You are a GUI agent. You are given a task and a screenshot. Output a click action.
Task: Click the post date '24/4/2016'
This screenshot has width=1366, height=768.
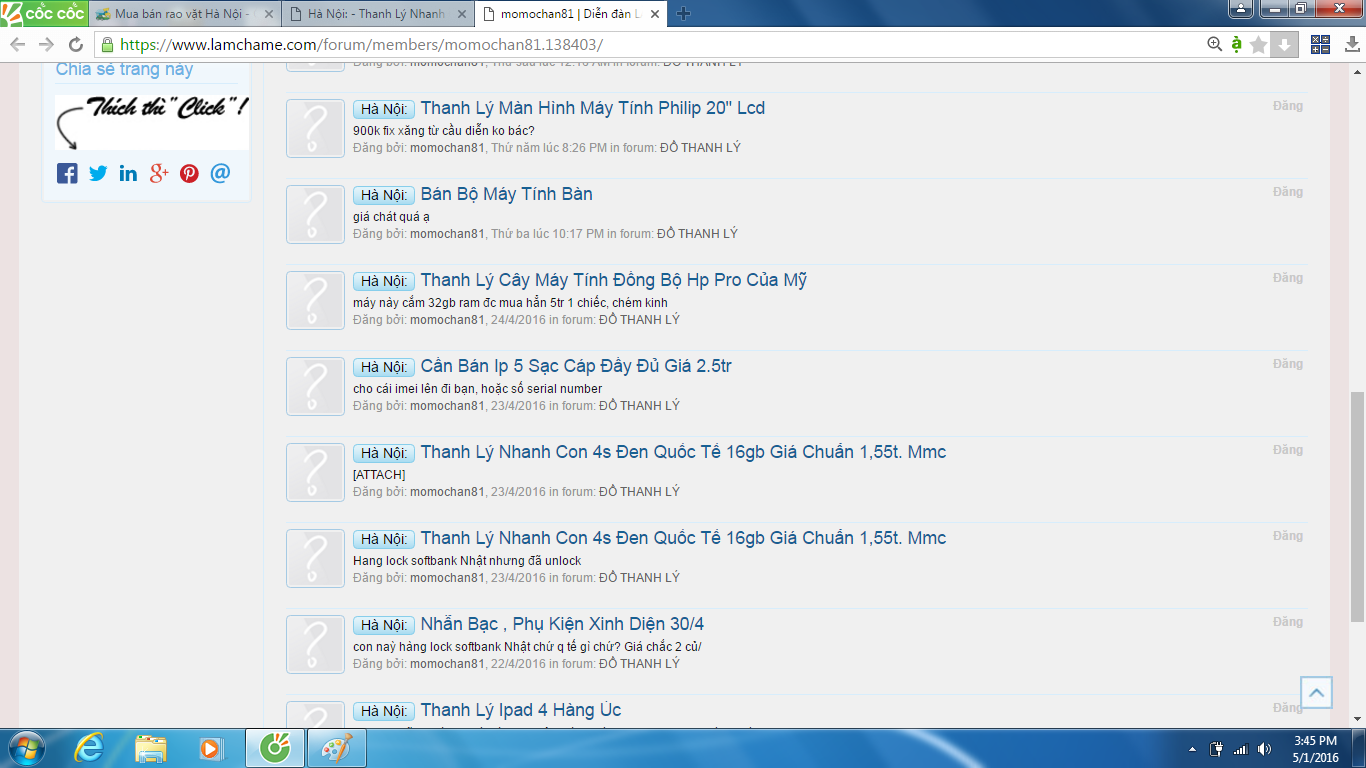pos(518,320)
